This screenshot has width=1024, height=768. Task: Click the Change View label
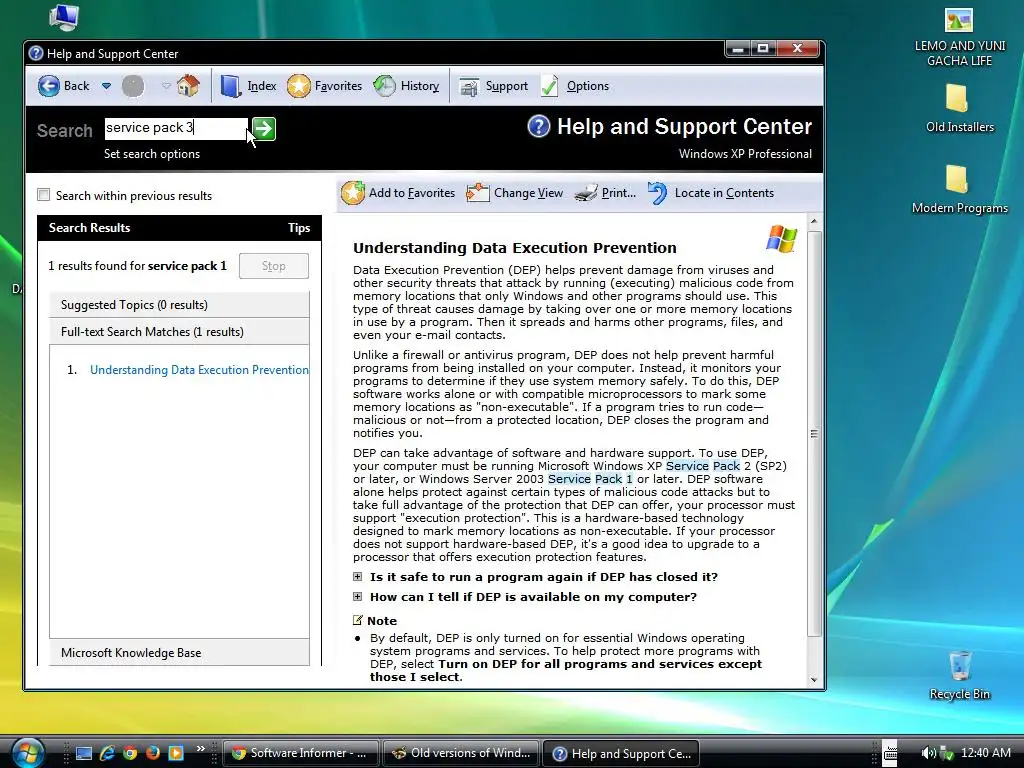528,193
